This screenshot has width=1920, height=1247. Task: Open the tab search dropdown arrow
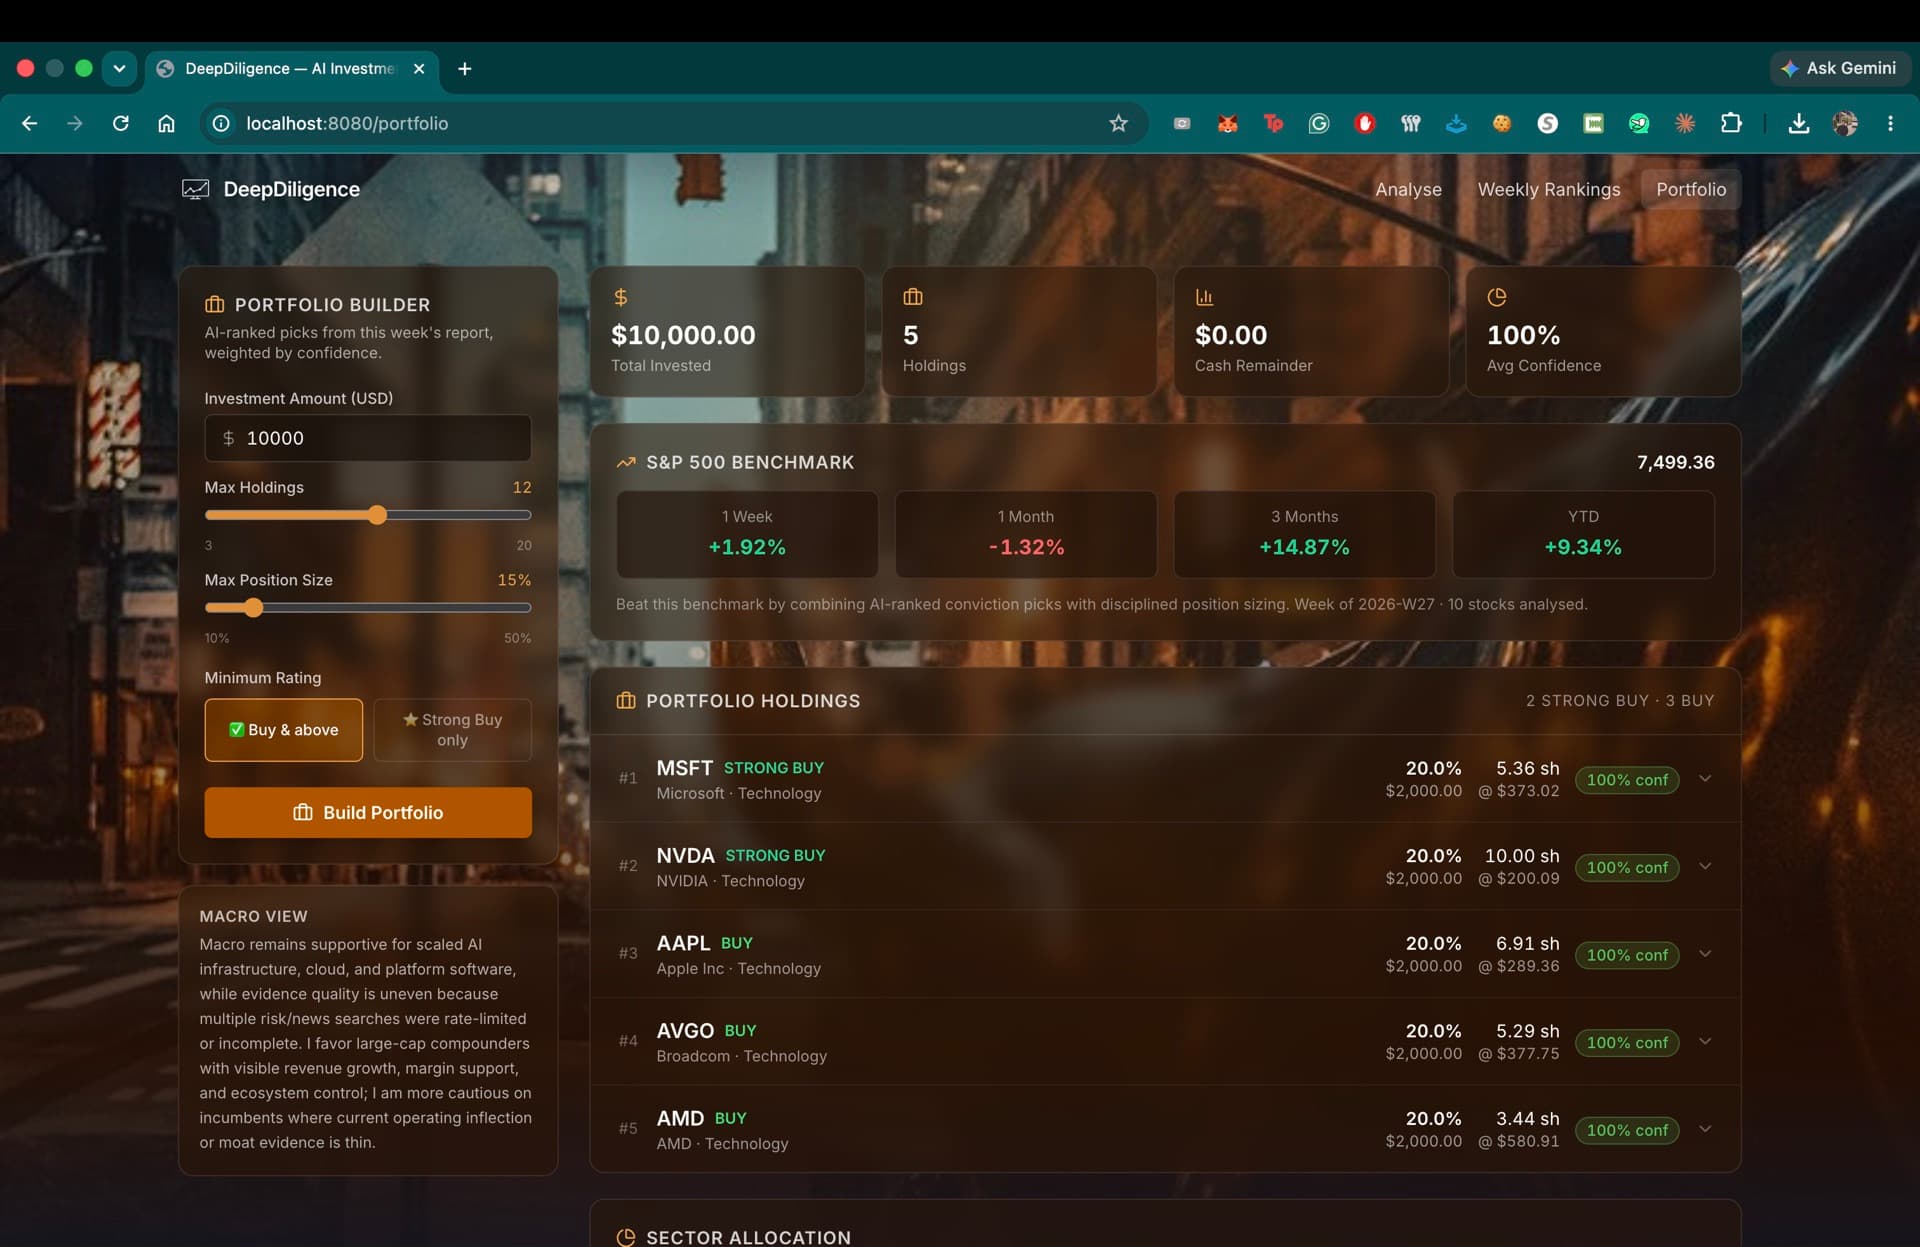pos(119,68)
